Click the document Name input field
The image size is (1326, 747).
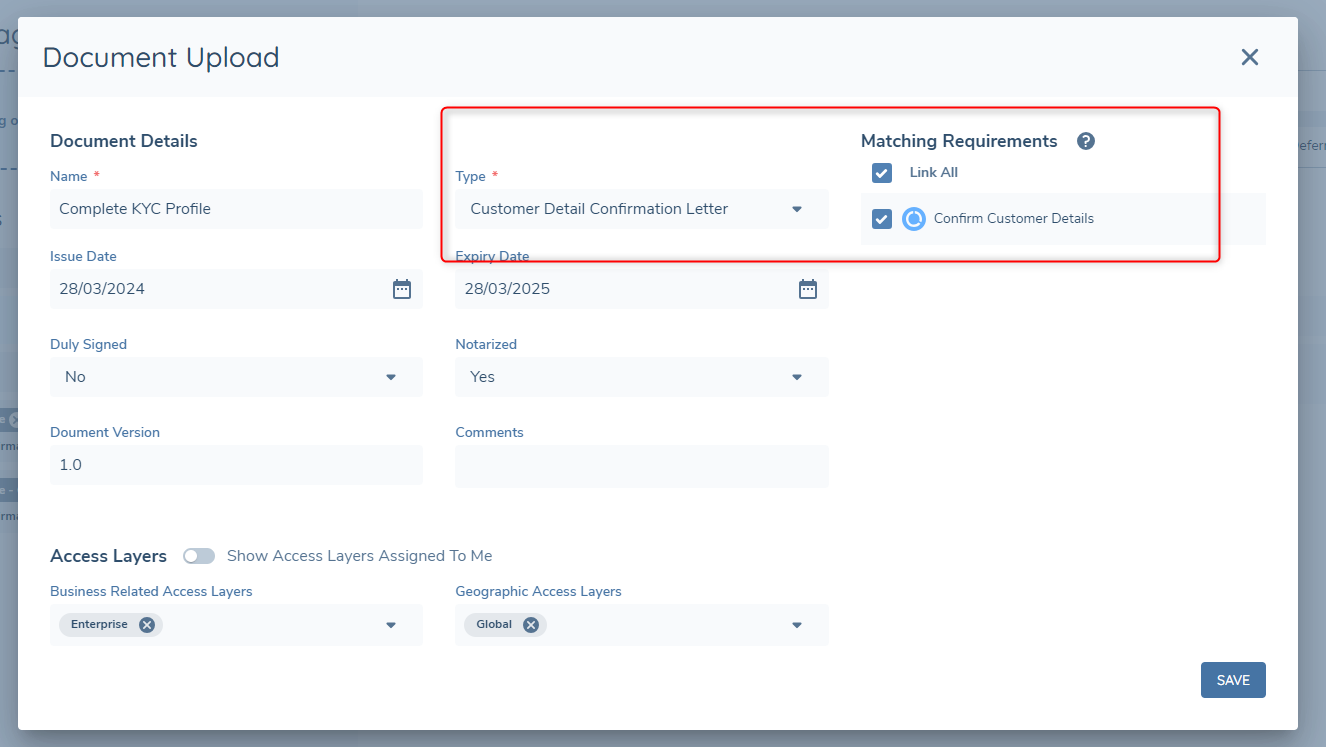pyautogui.click(x=235, y=209)
